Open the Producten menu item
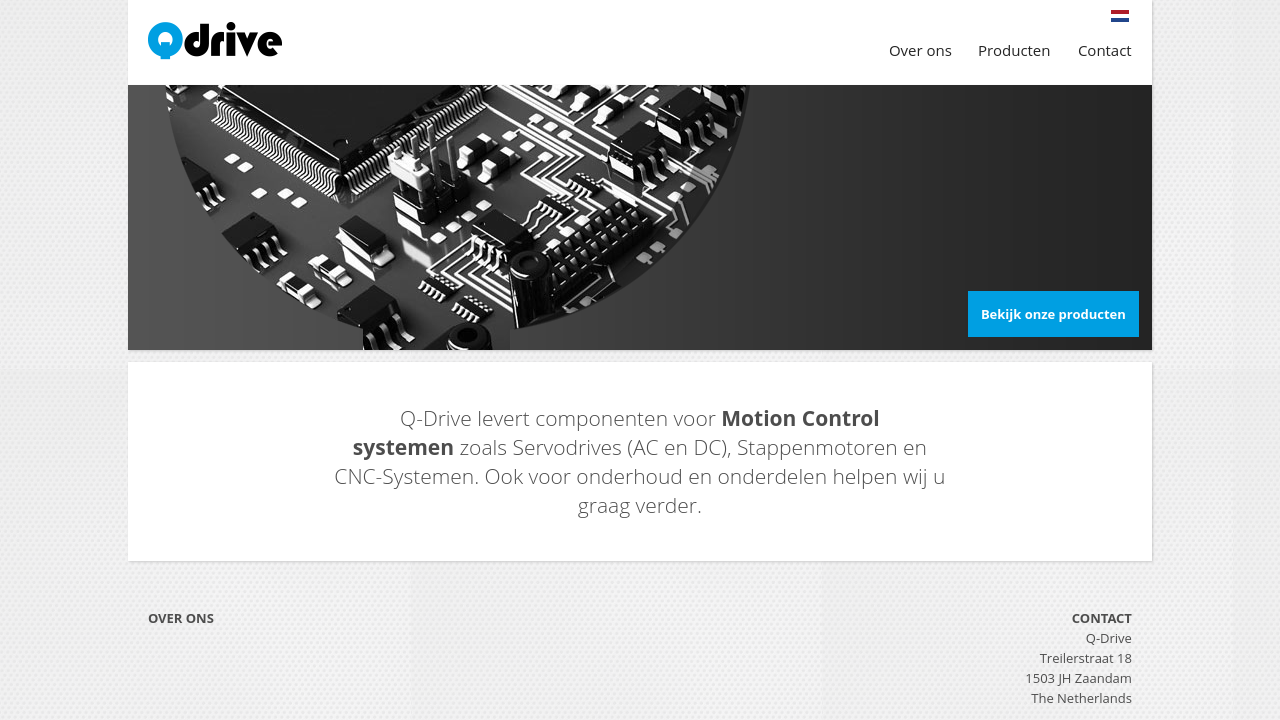 (1014, 50)
